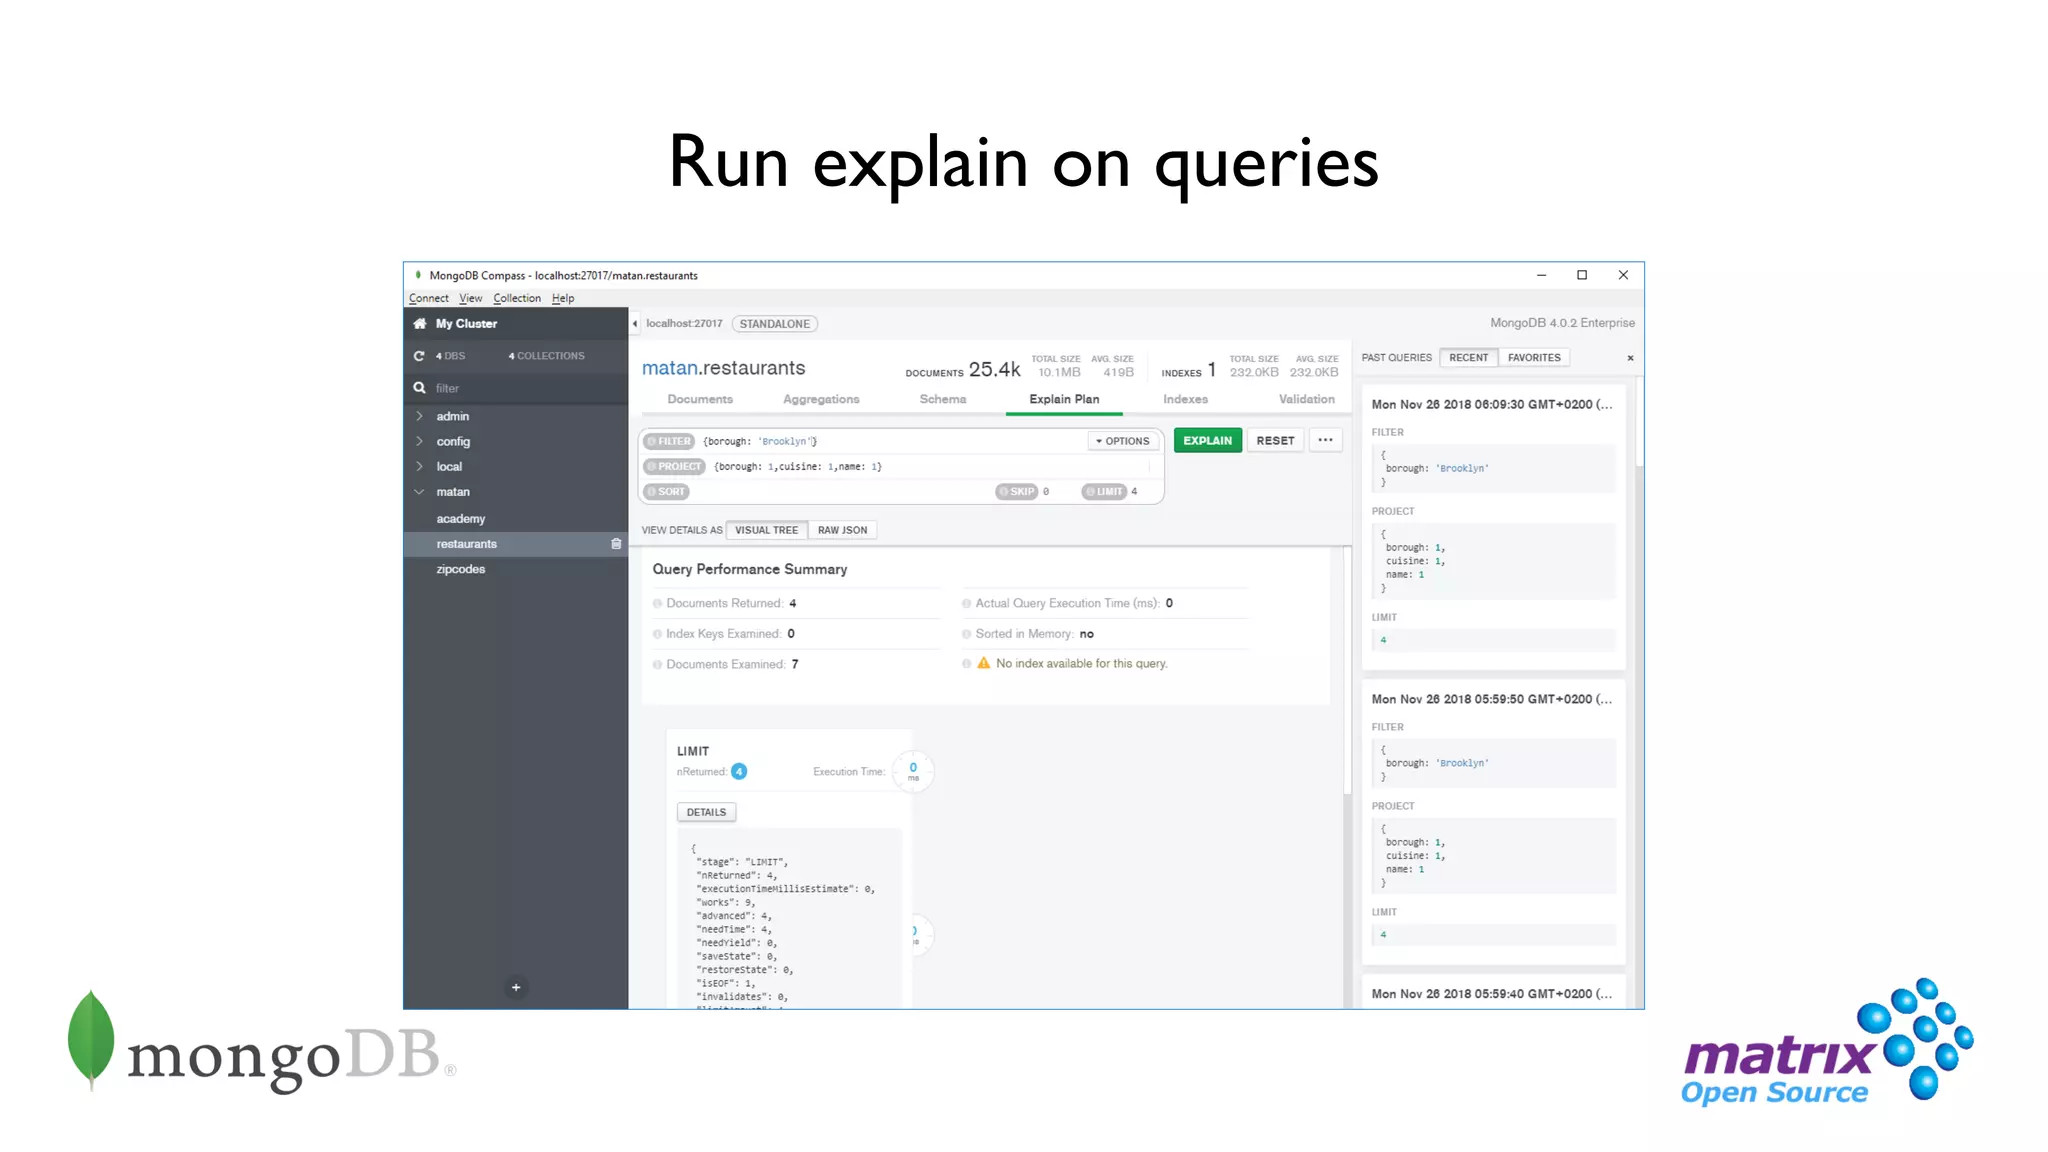The image size is (2048, 1152).
Task: Open the Collection menu
Action: 516,298
